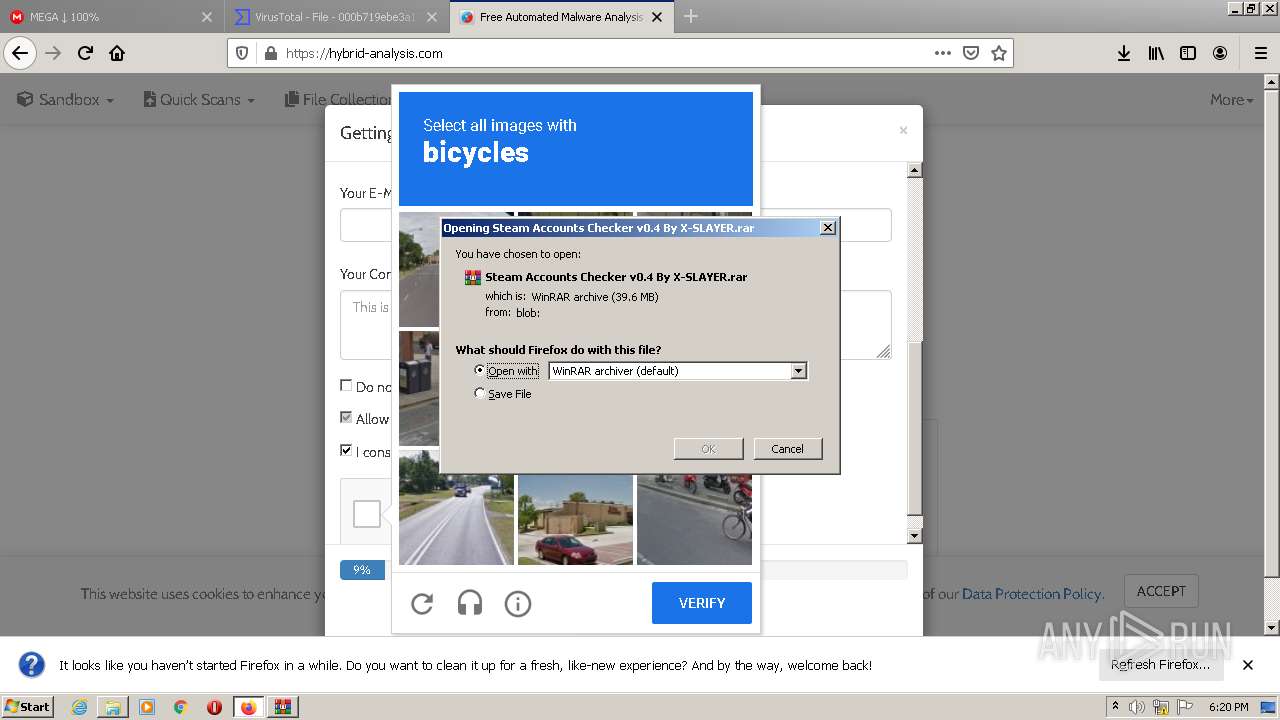Get an audio captcha challenge
The height and width of the screenshot is (720, 1280).
pyautogui.click(x=470, y=603)
